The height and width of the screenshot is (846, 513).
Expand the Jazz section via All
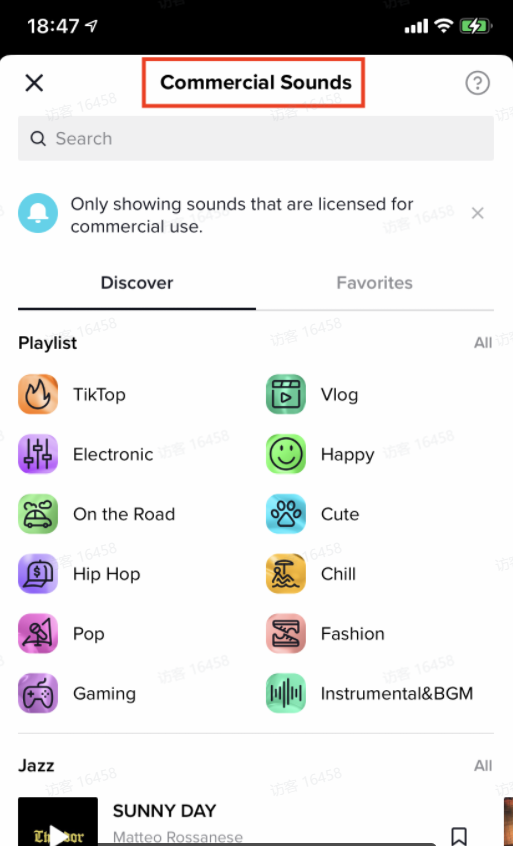[483, 766]
